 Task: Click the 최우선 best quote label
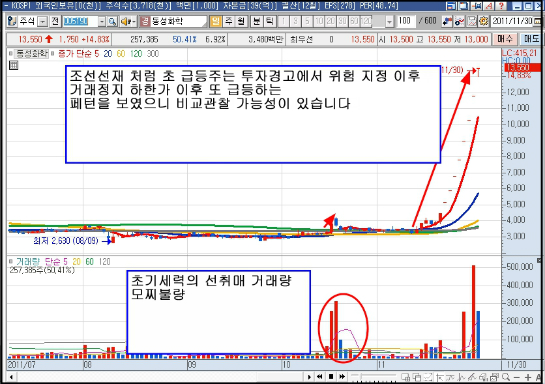[301, 39]
